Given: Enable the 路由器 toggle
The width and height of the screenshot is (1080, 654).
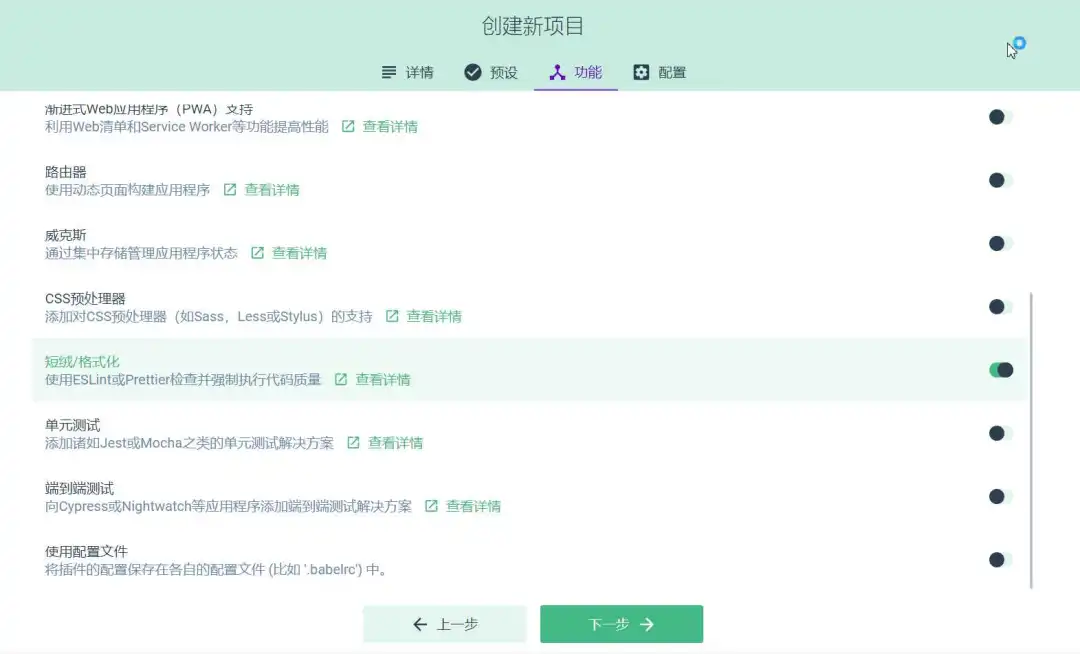Looking at the screenshot, I should (997, 180).
